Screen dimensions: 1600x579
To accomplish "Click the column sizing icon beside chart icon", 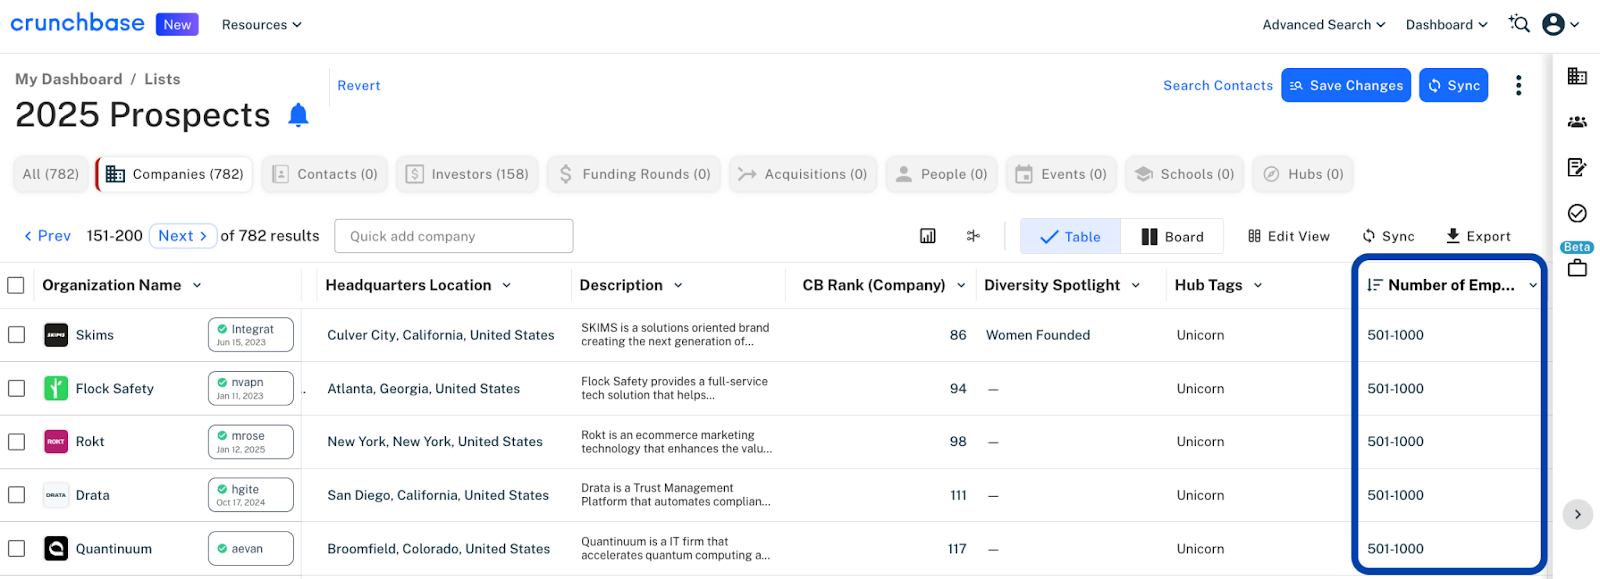I will tap(973, 236).
